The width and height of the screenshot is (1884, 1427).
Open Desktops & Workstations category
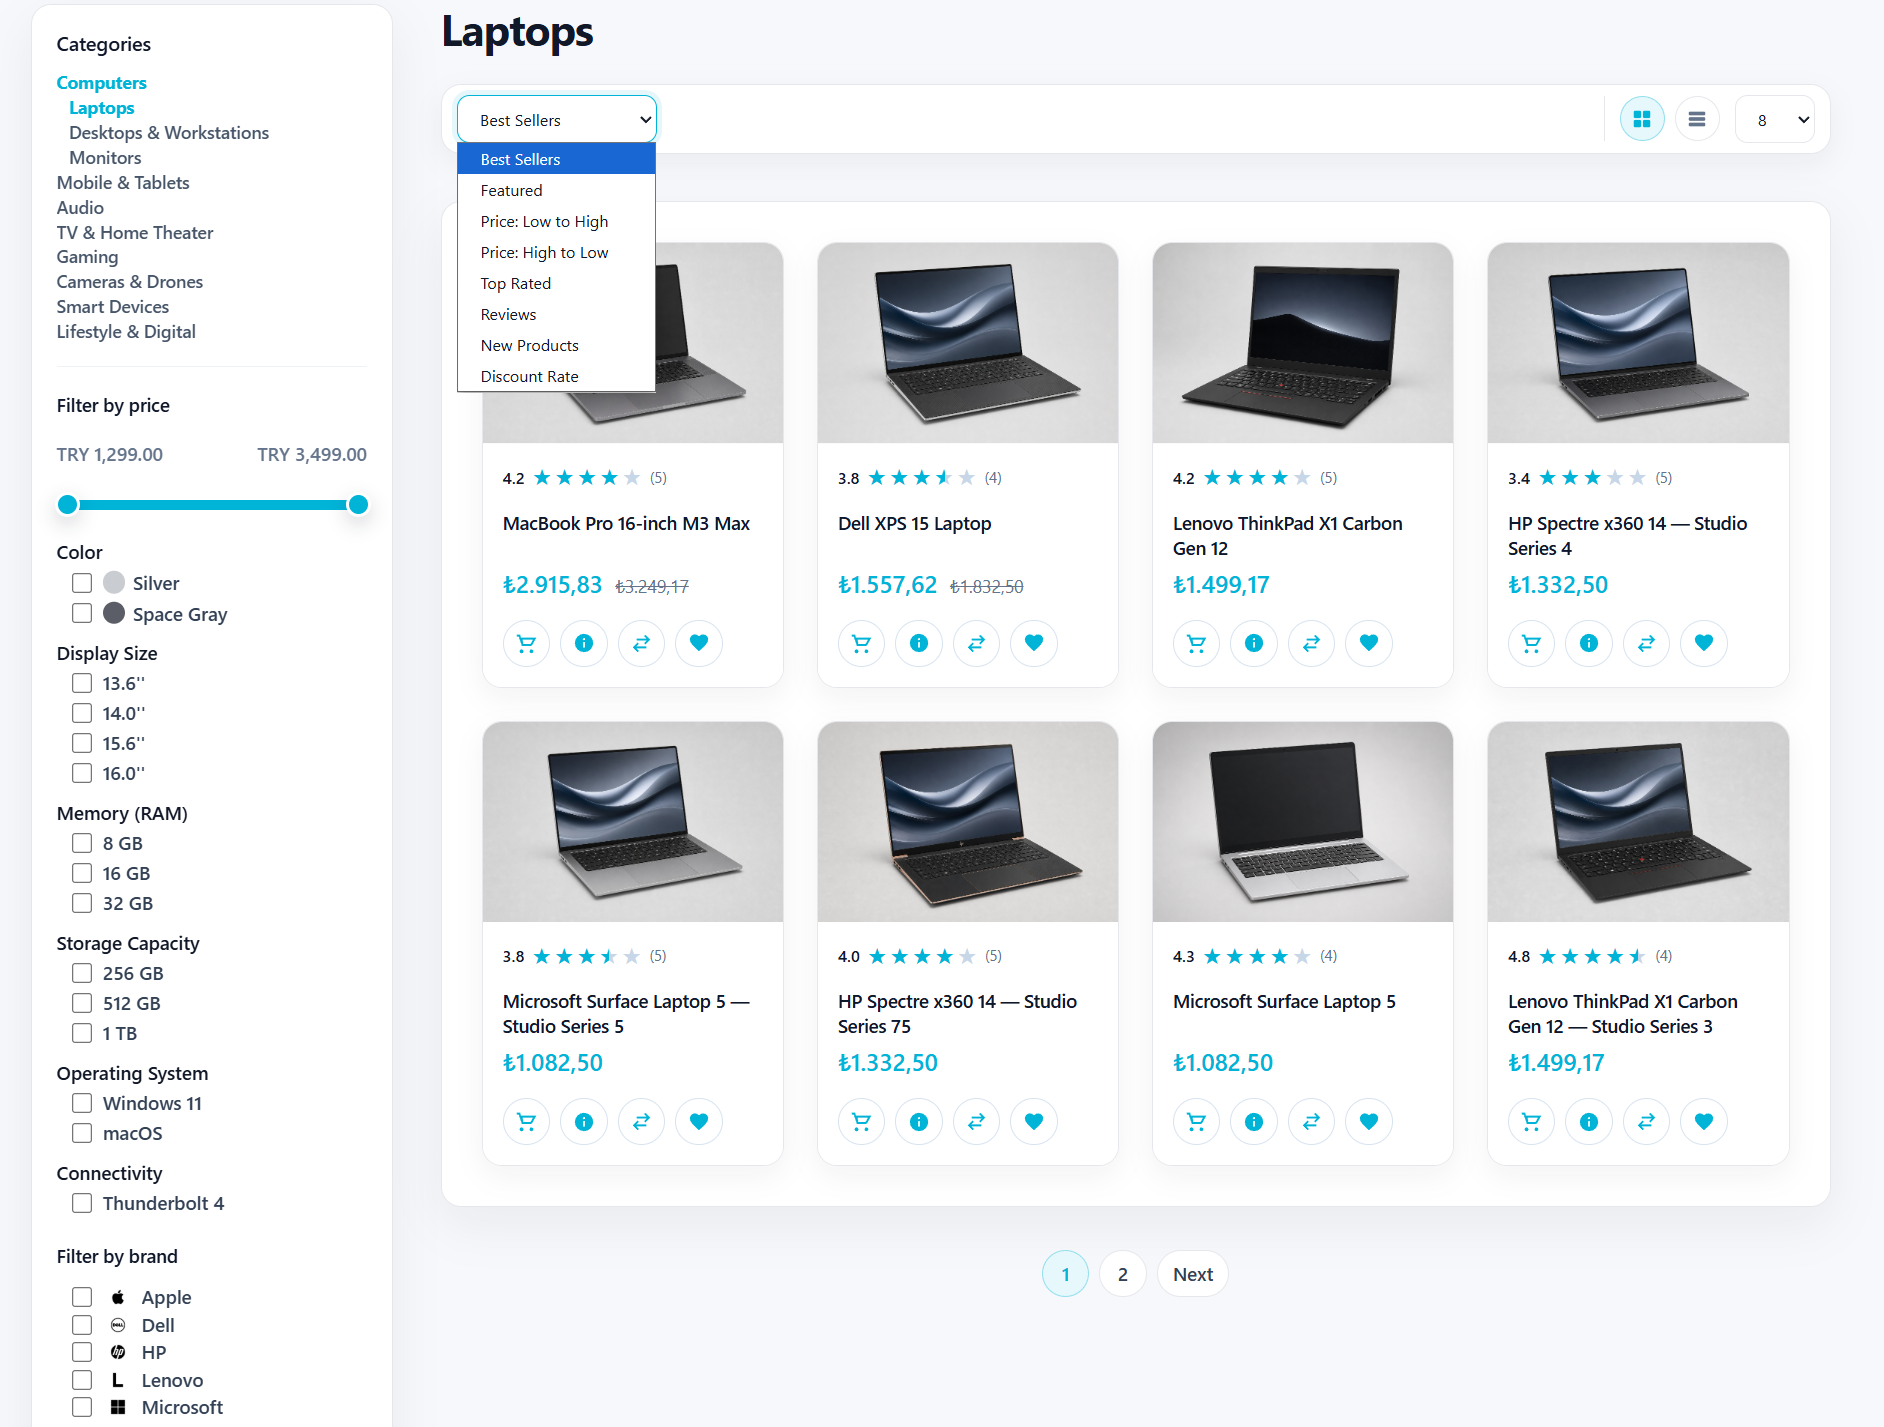[169, 133]
